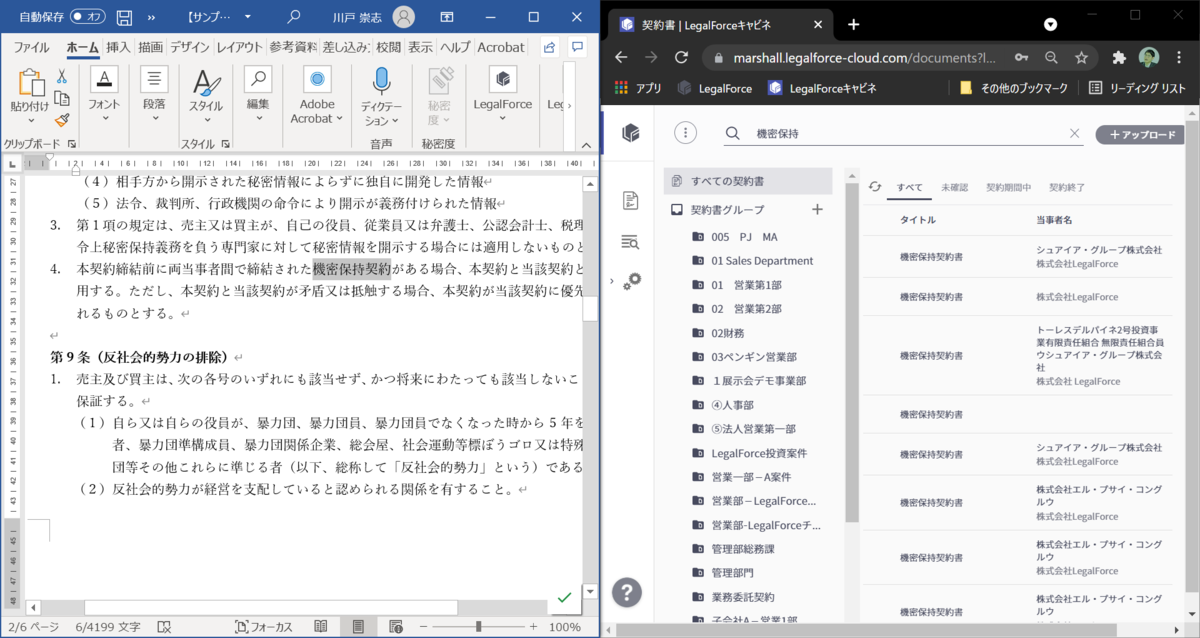This screenshot has width=1200, height=638.
Task: Click the refresh icon beside すべて tab
Action: point(875,187)
